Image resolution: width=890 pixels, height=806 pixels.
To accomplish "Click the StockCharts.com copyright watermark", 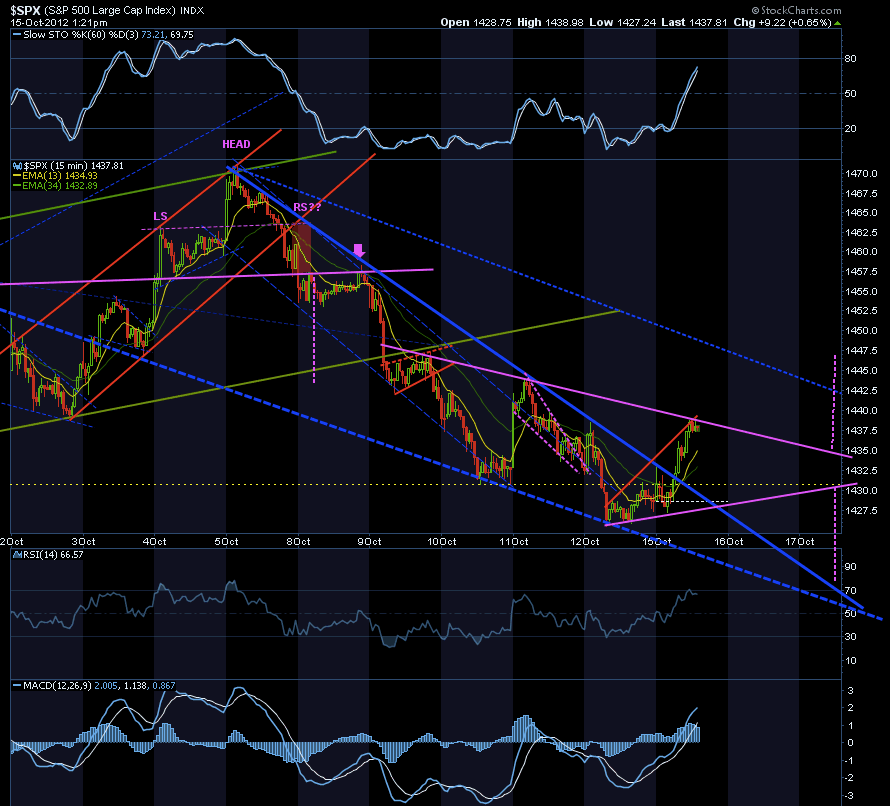I will click(796, 10).
